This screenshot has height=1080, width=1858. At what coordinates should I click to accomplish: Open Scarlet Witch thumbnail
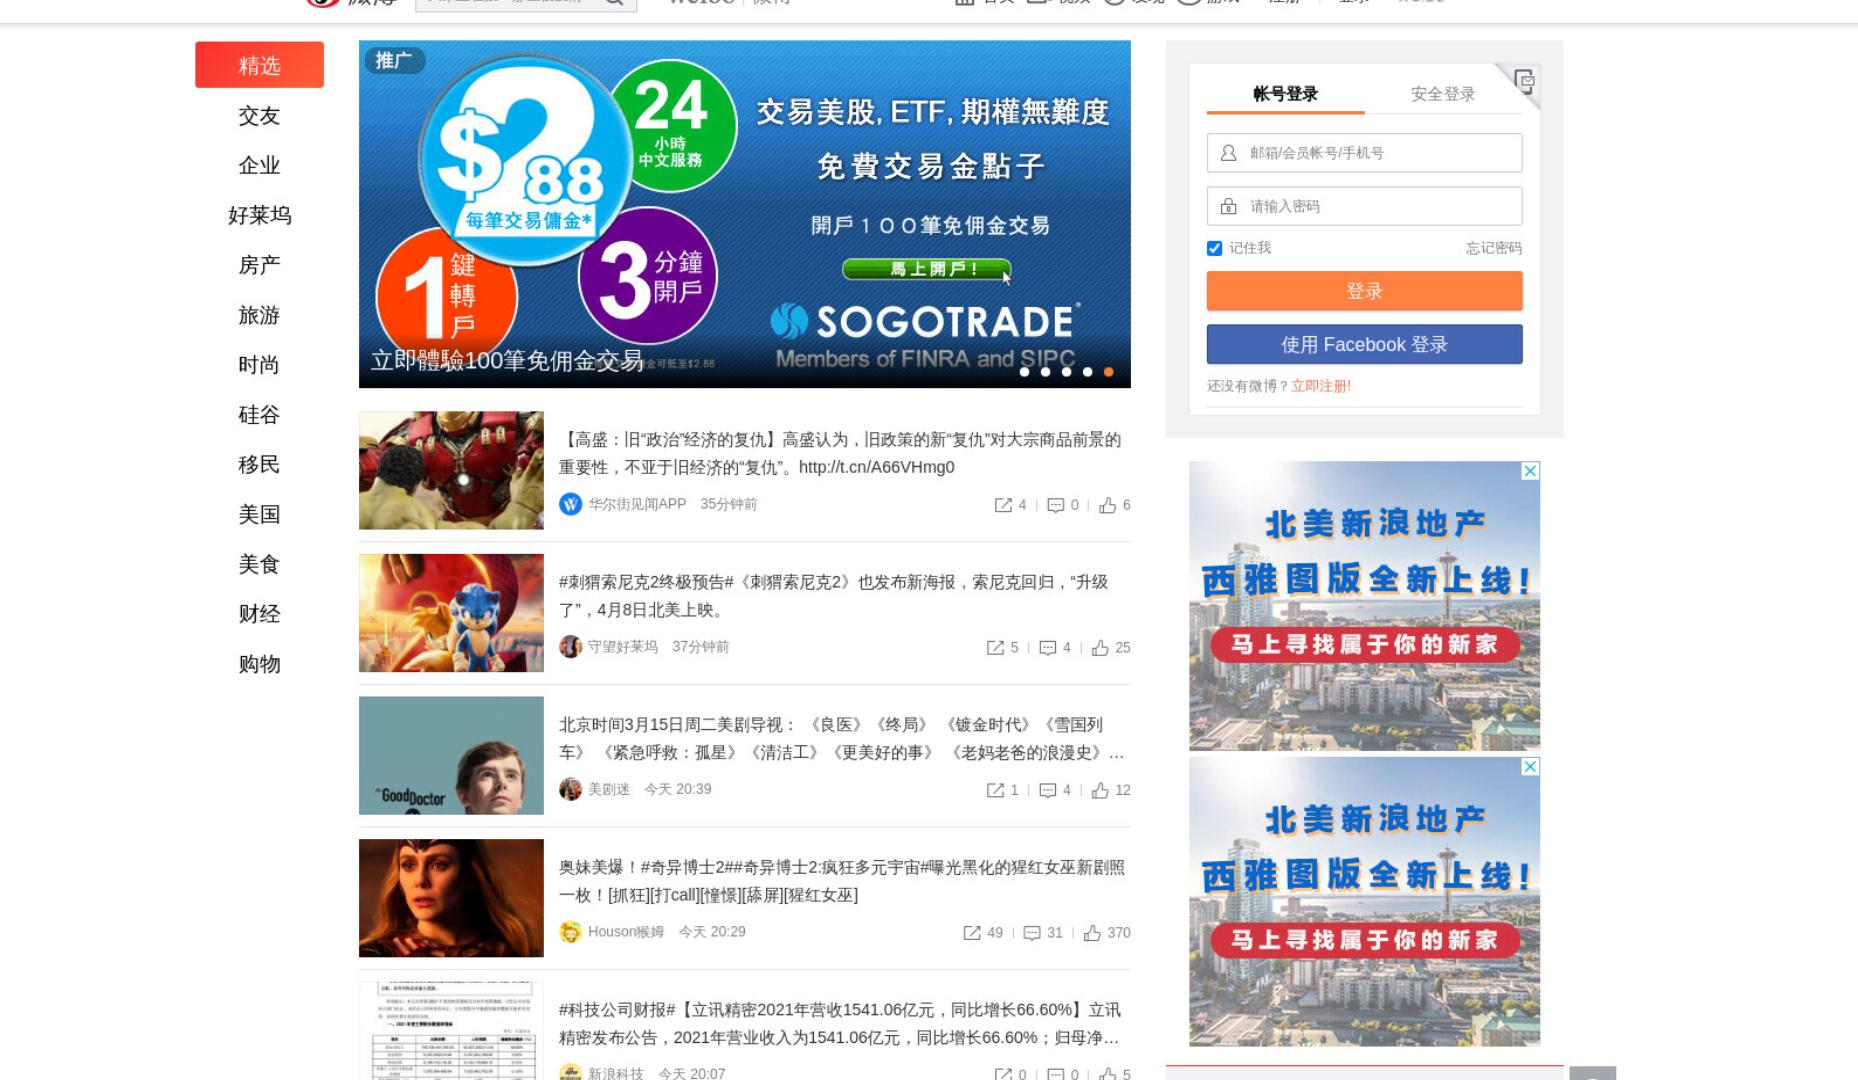tap(451, 898)
